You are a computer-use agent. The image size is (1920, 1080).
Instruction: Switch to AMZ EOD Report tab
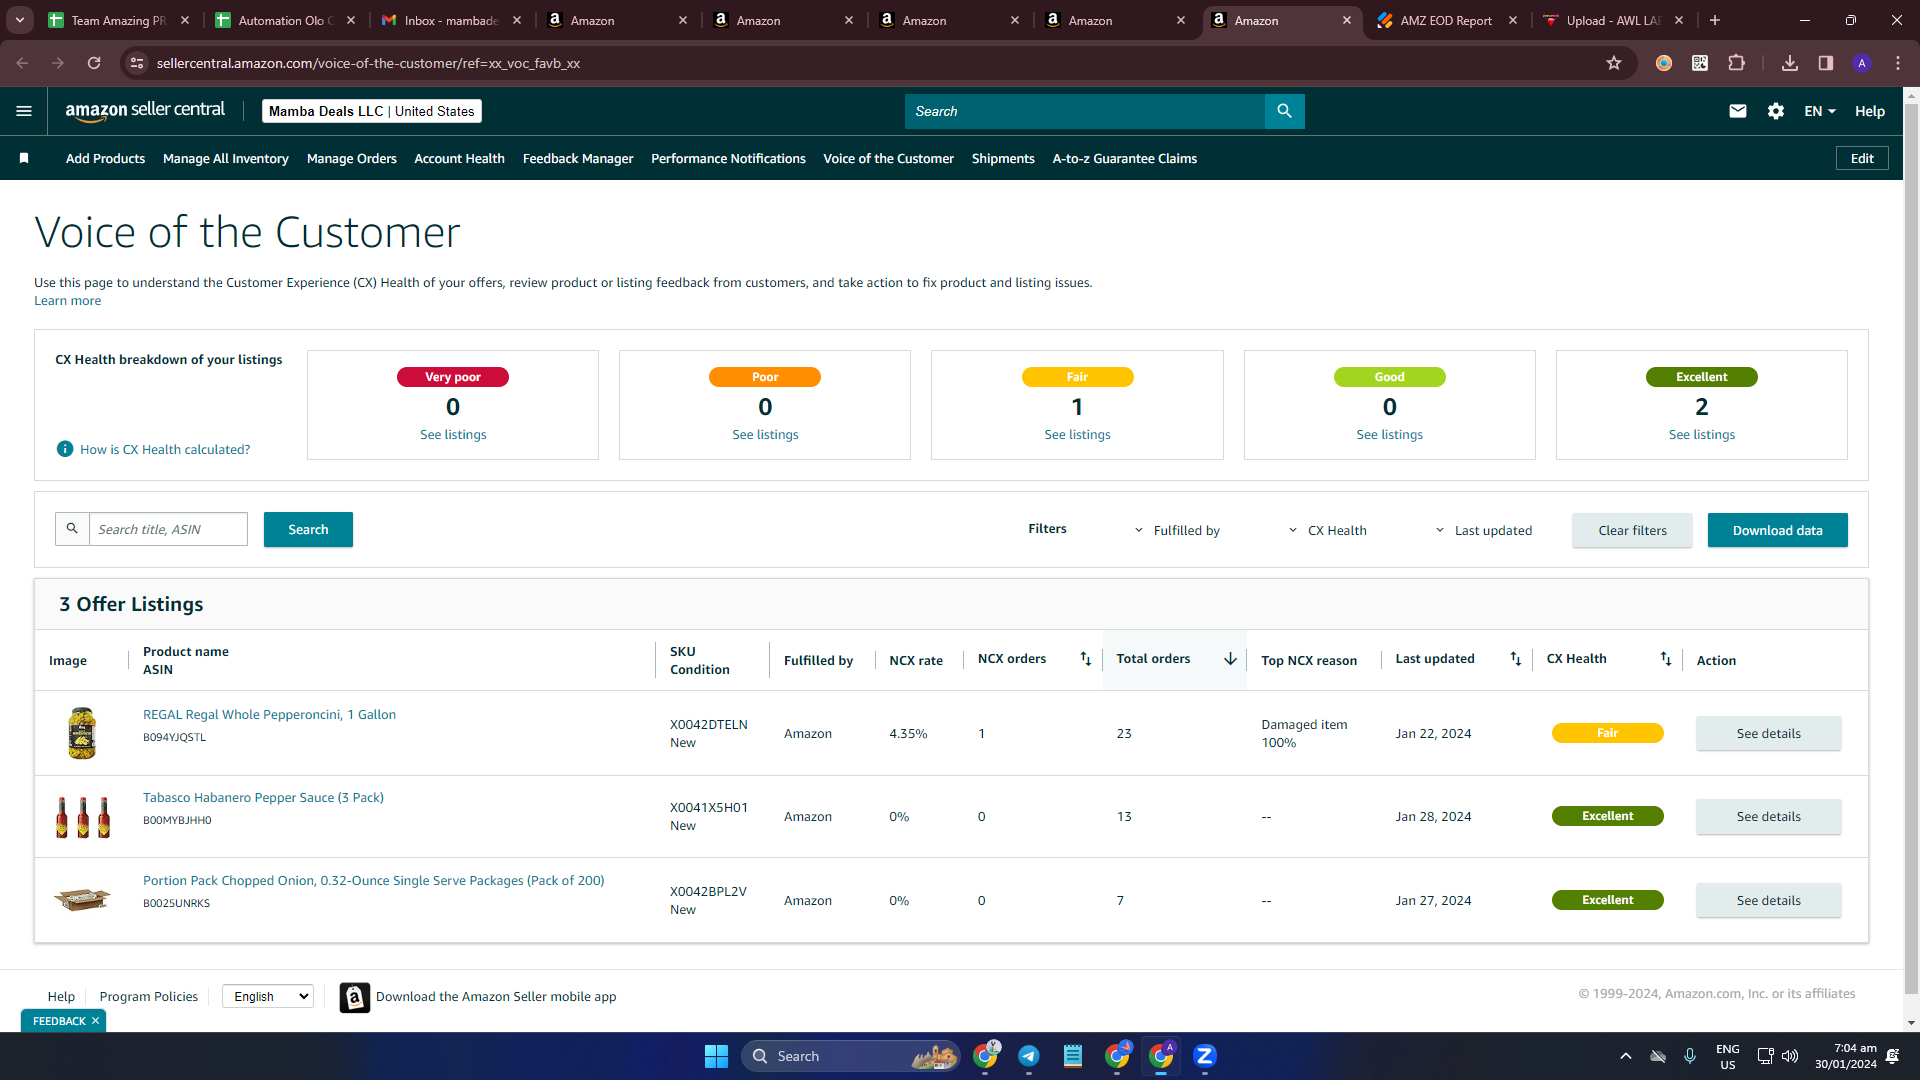point(1446,20)
